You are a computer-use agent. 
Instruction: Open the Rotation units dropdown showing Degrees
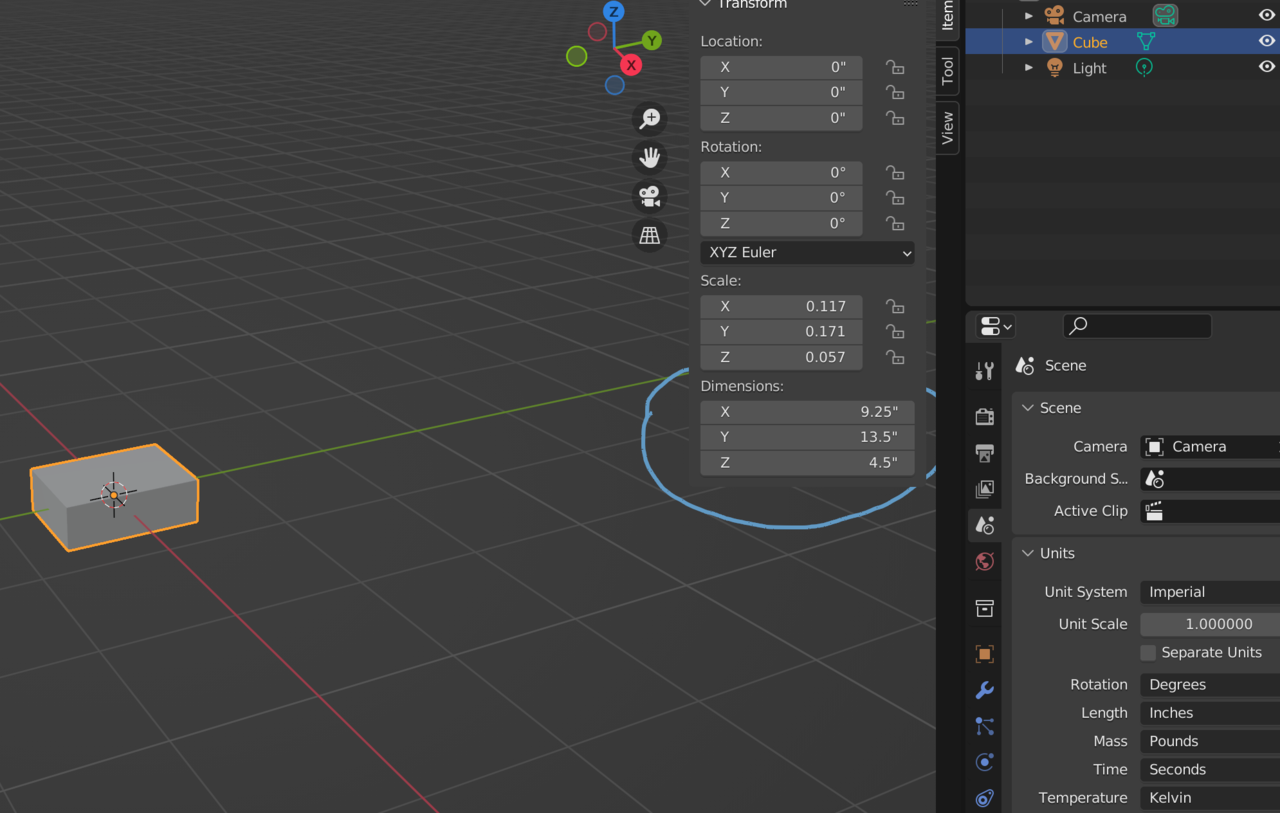click(1210, 685)
